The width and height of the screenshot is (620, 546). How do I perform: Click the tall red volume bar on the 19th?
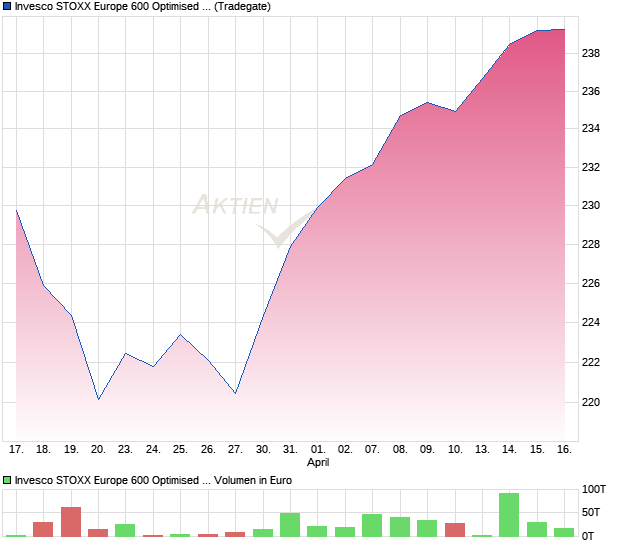(71, 522)
